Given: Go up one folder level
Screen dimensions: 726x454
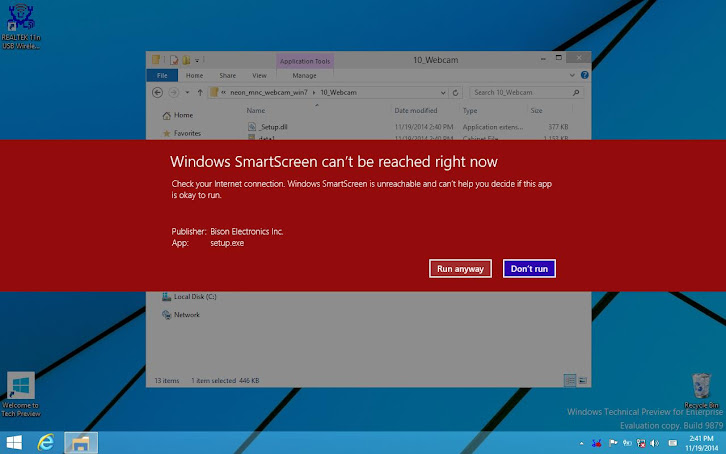Looking at the screenshot, I should (200, 93).
